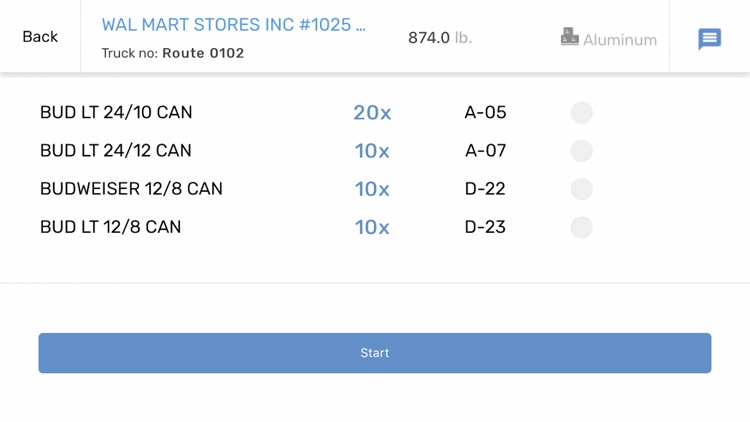Open the chat message icon
750x422 pixels.
(709, 38)
